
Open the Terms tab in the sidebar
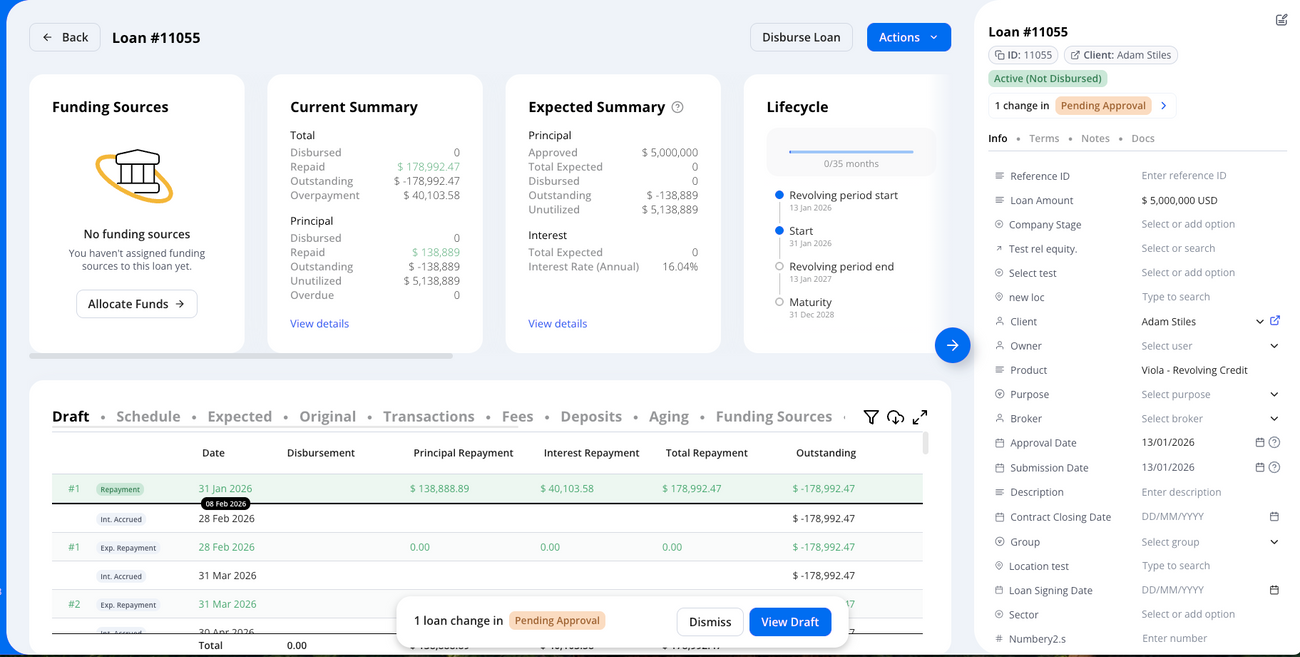coord(1044,138)
